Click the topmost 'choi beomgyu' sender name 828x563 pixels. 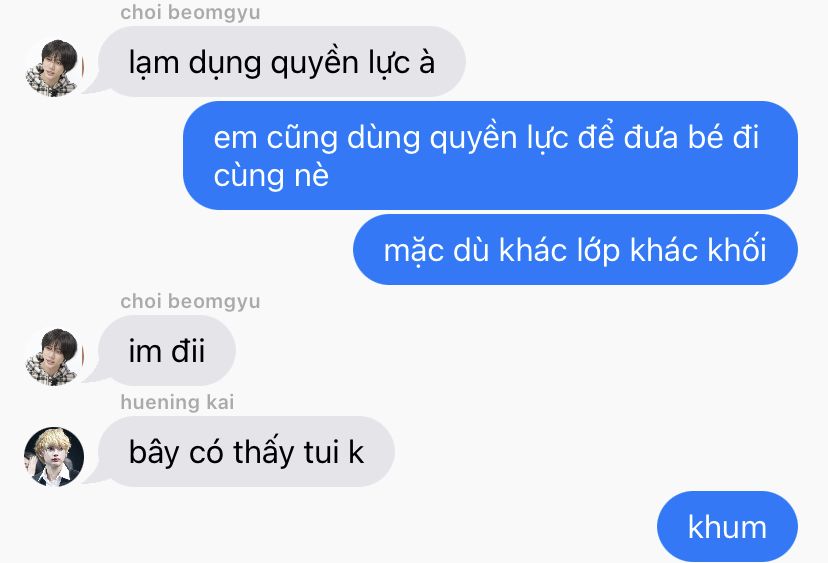190,13
